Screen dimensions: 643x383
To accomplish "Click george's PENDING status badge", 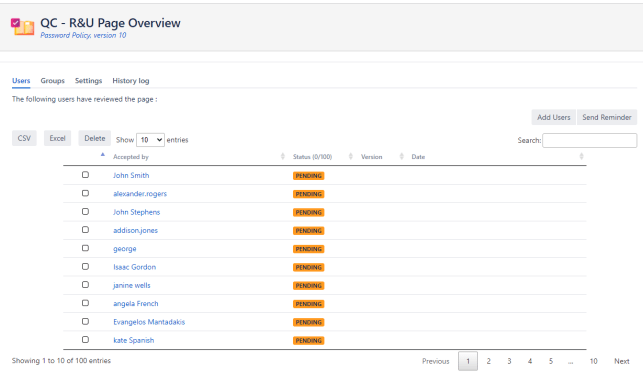I will (308, 249).
